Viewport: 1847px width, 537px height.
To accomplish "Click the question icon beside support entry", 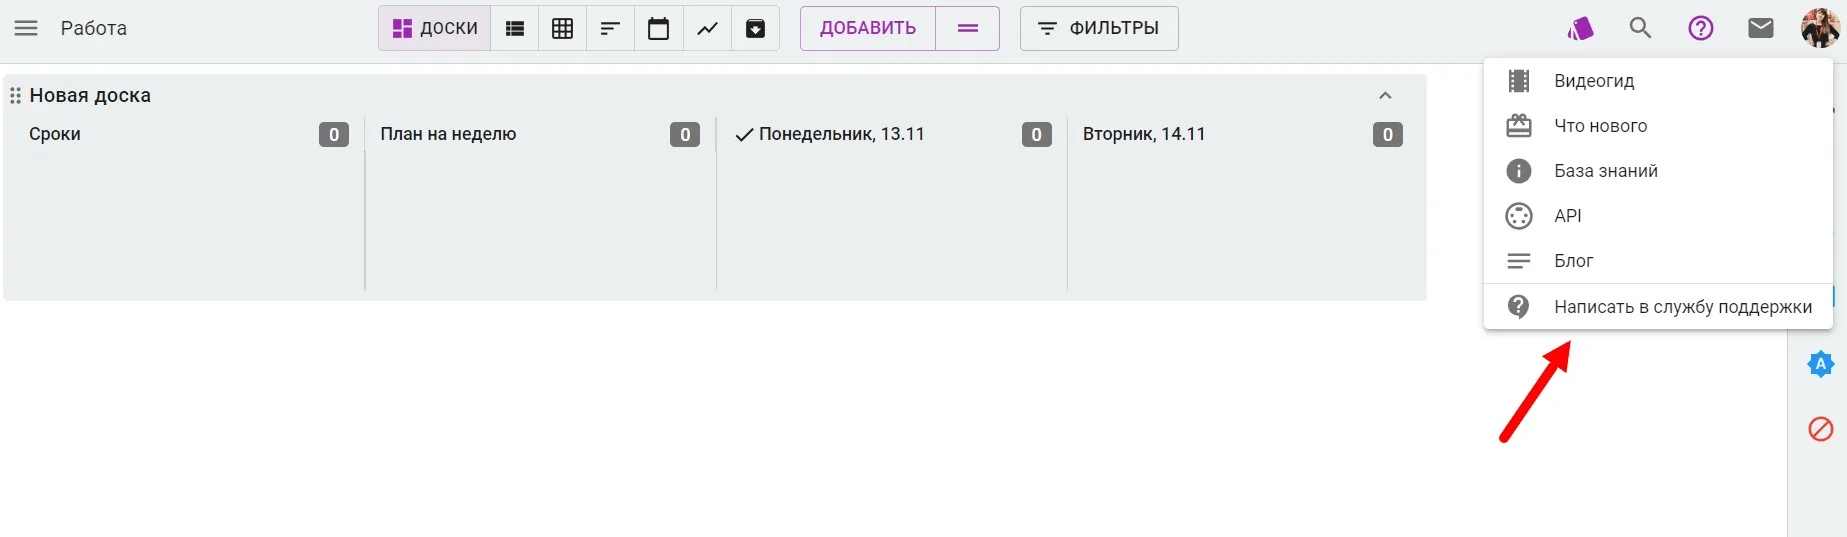I will (1519, 306).
